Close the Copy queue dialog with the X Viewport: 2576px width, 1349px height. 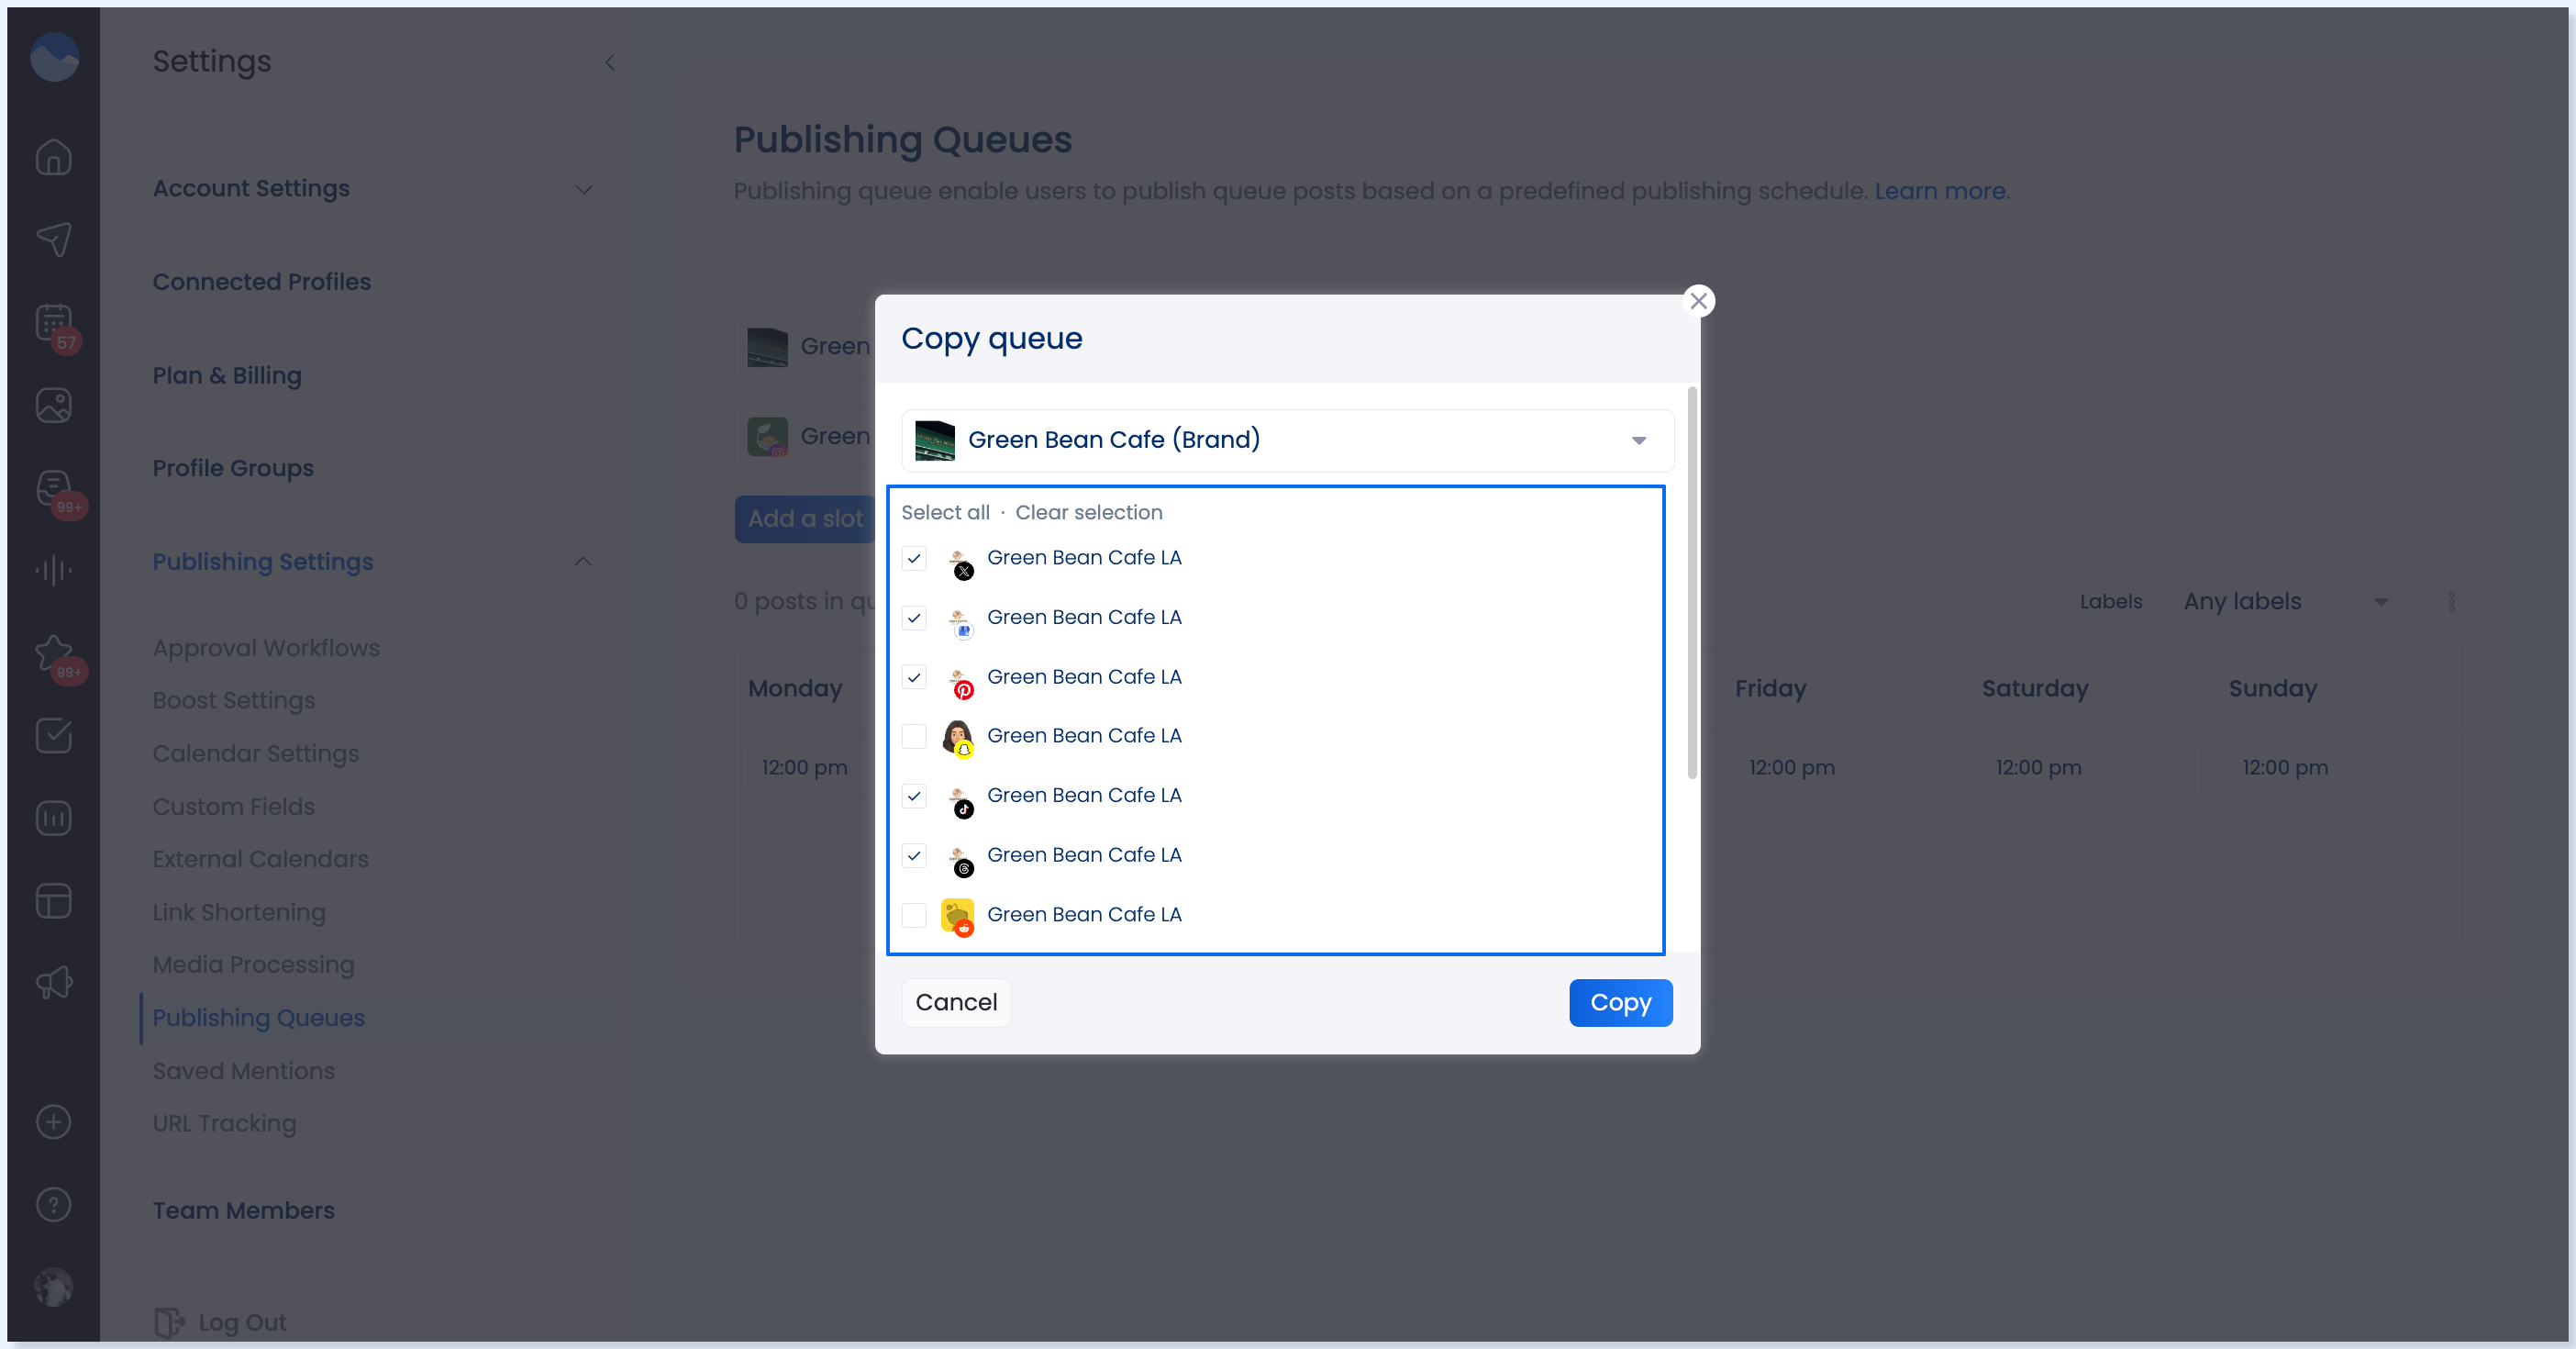tap(1698, 300)
